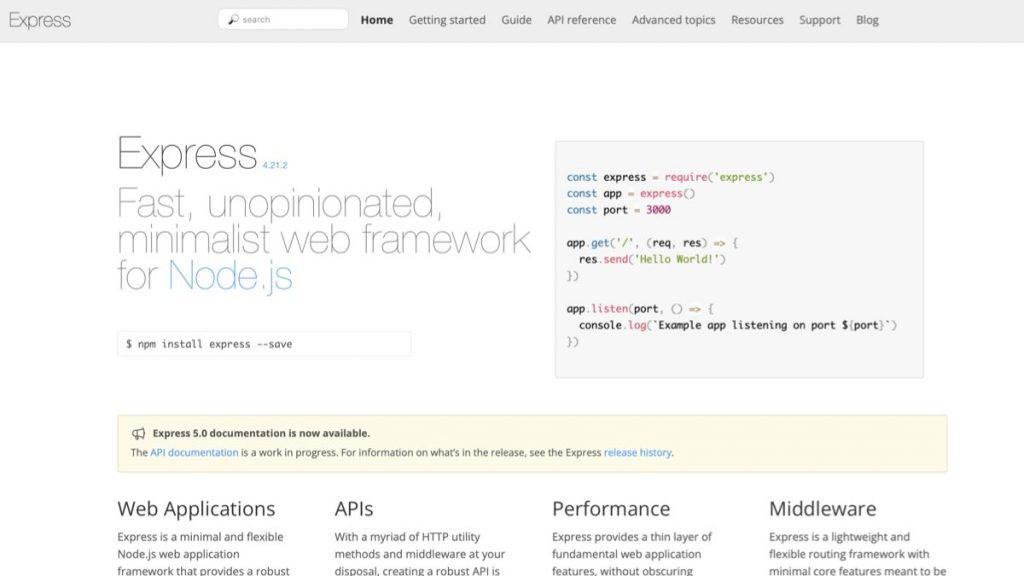Click the Express logo in the header
1024x576 pixels.
[x=40, y=20]
